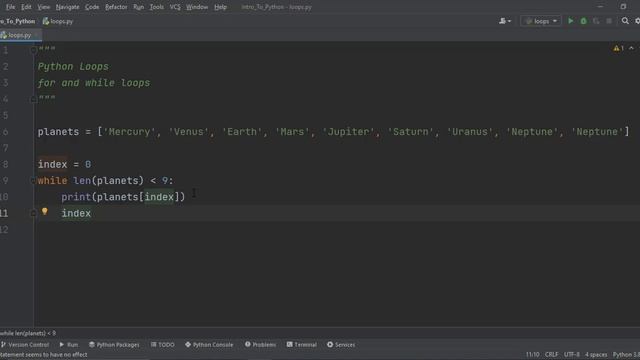Collapse the docstring fold marker on line 1
The height and width of the screenshot is (360, 640).
tap(34, 50)
